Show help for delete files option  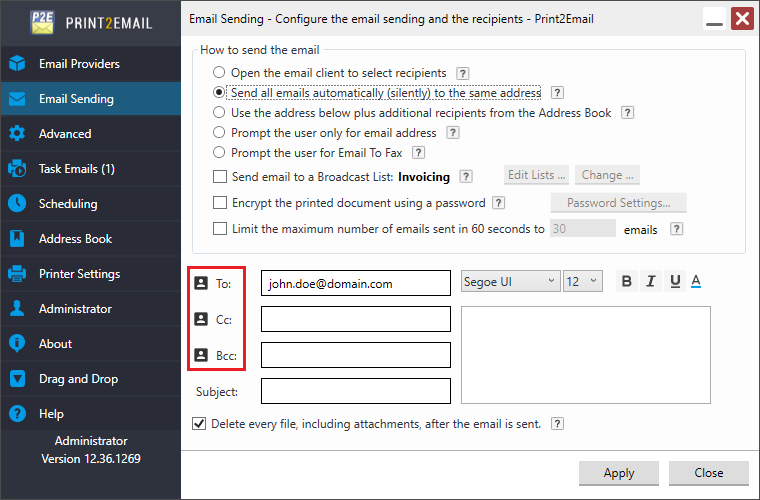[557, 424]
